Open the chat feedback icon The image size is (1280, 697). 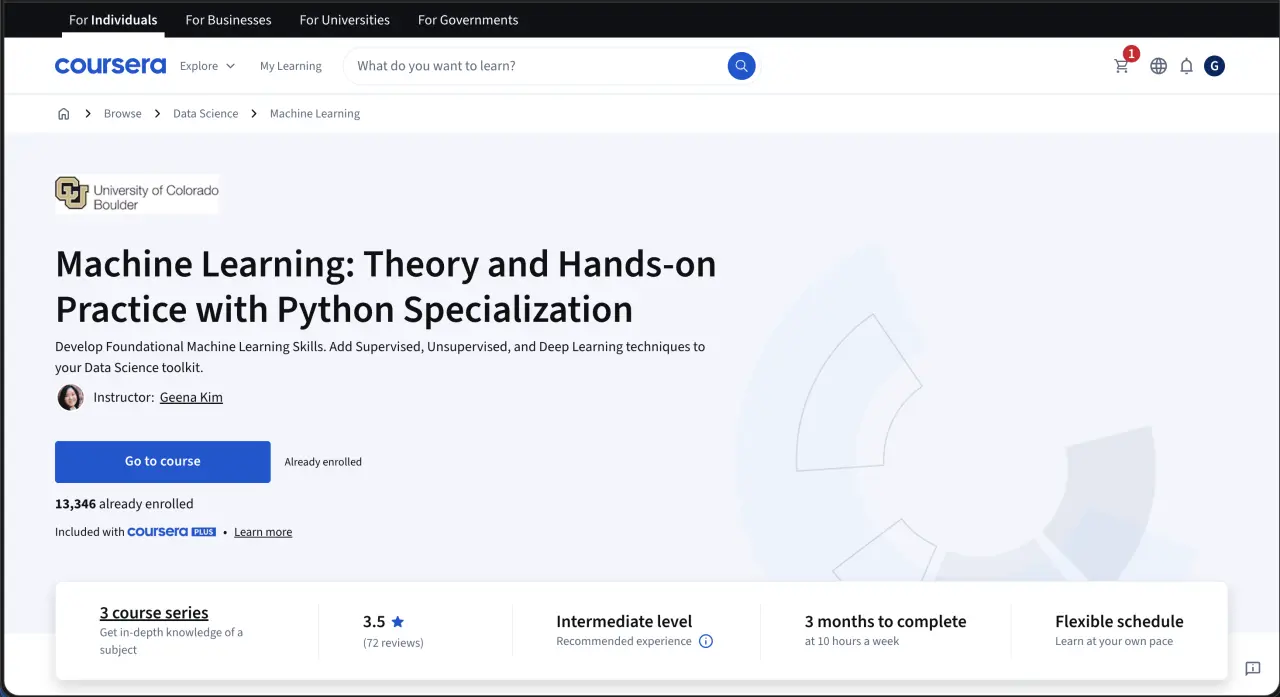[1252, 668]
